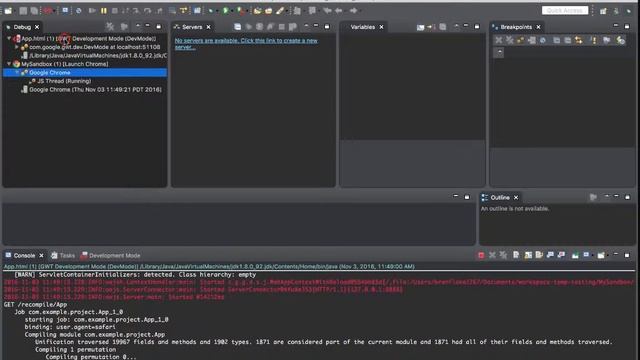Collapse the App.html launch tree node
640x360 pixels.
[x=9, y=38]
